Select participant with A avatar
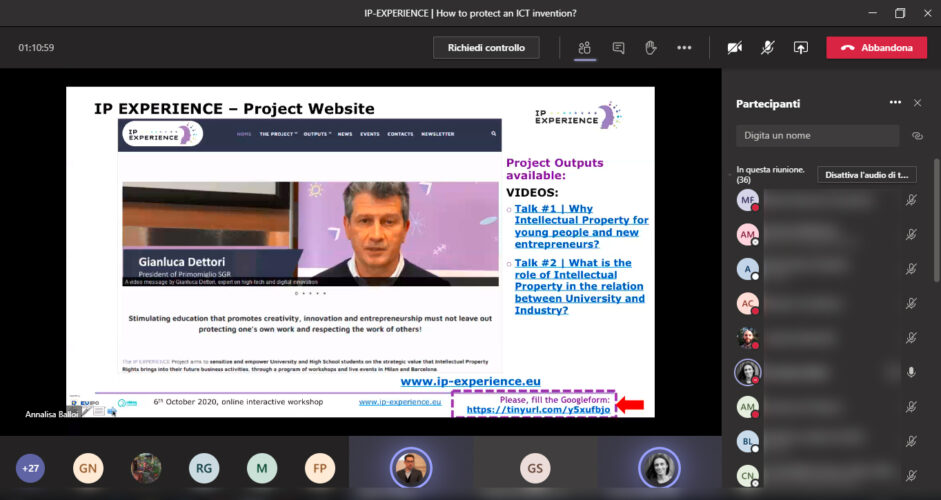 coord(748,270)
